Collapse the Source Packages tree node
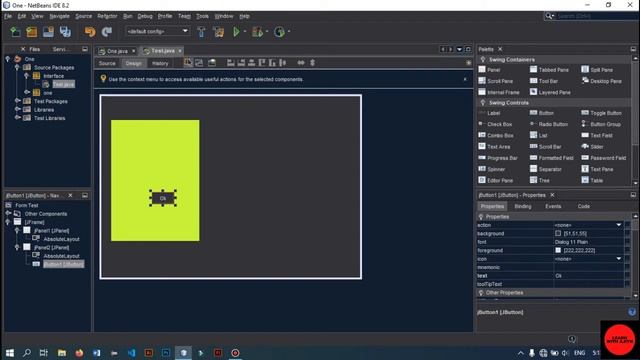This screenshot has width=640, height=360. [17, 67]
